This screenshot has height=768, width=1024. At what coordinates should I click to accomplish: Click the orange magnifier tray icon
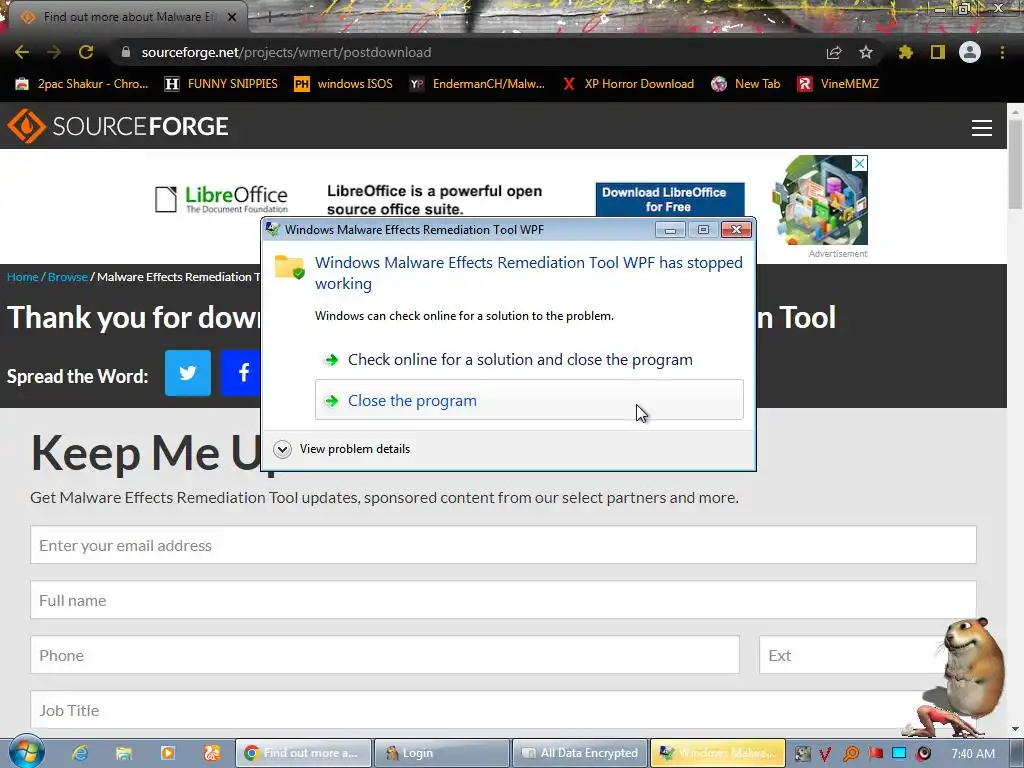pos(851,754)
